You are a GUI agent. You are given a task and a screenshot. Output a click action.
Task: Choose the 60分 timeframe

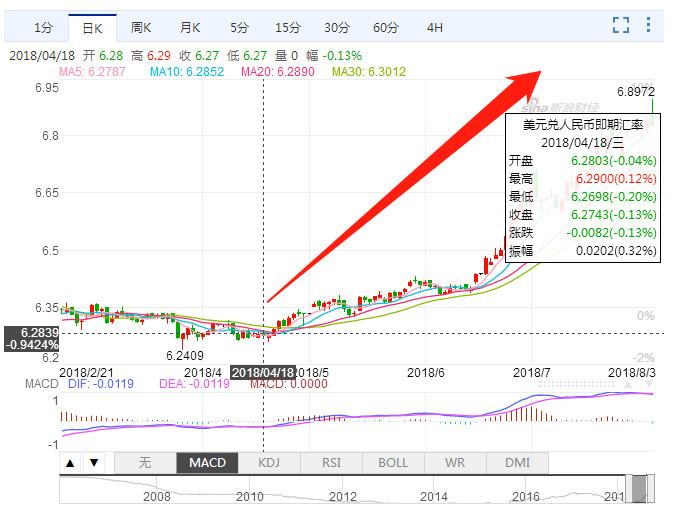(385, 28)
